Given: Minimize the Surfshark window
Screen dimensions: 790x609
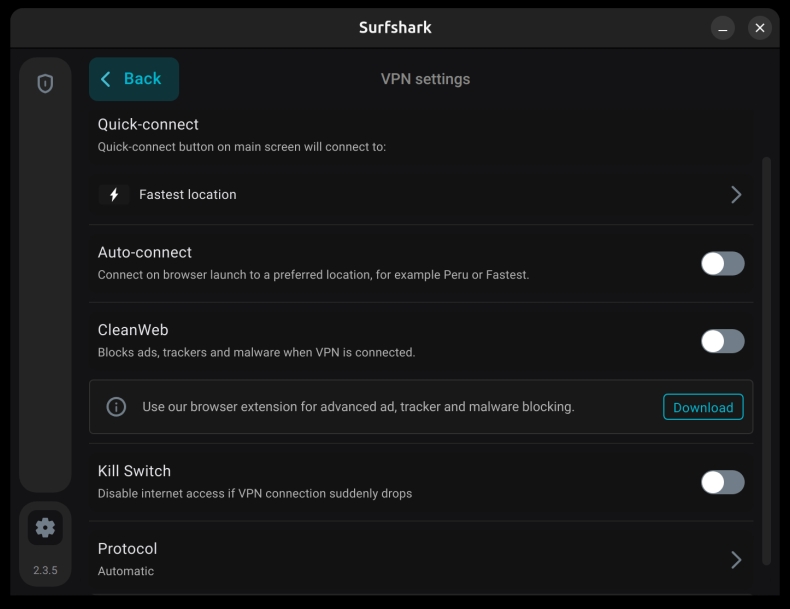Looking at the screenshot, I should tap(723, 28).
